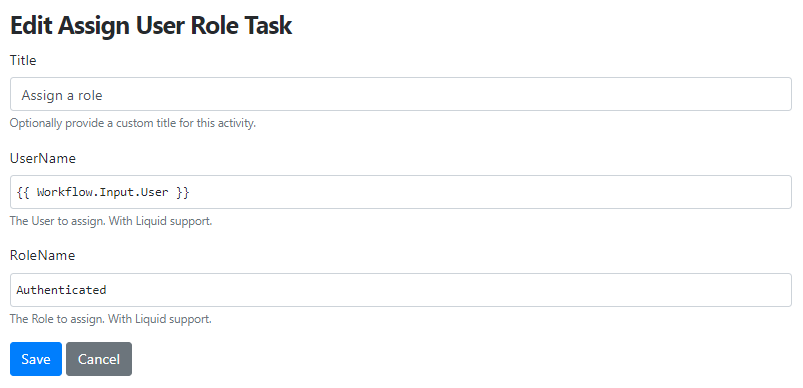Click the UserName field label
Viewport: 803px width, 388px height.
coord(43,159)
